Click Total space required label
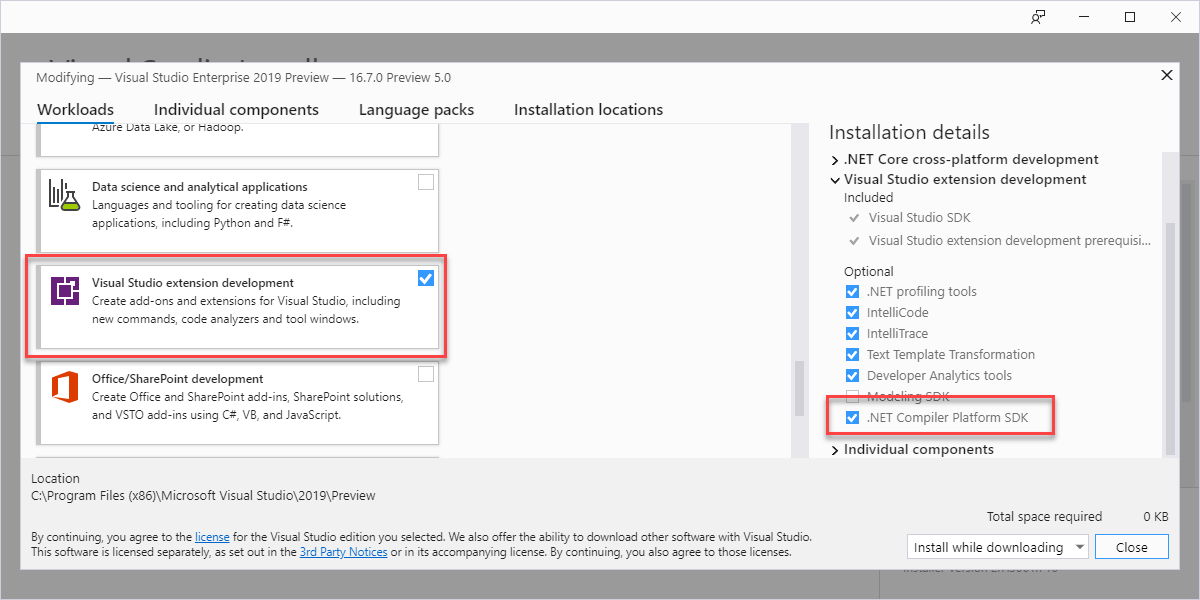1200x600 pixels. [x=1044, y=517]
